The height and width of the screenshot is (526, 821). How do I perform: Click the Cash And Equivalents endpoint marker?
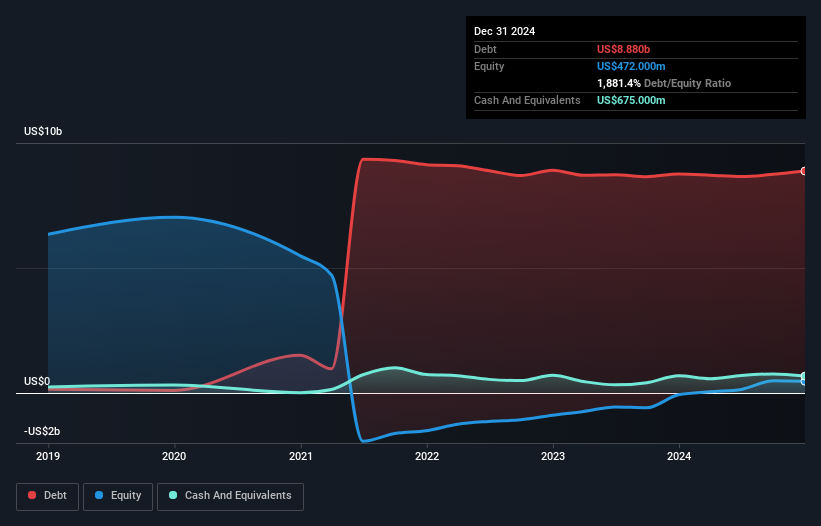[804, 376]
